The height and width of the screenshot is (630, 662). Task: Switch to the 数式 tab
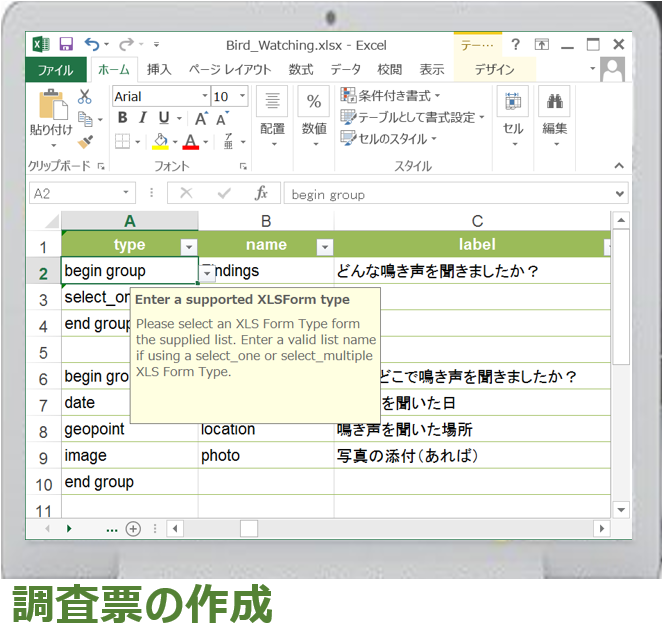click(x=301, y=70)
